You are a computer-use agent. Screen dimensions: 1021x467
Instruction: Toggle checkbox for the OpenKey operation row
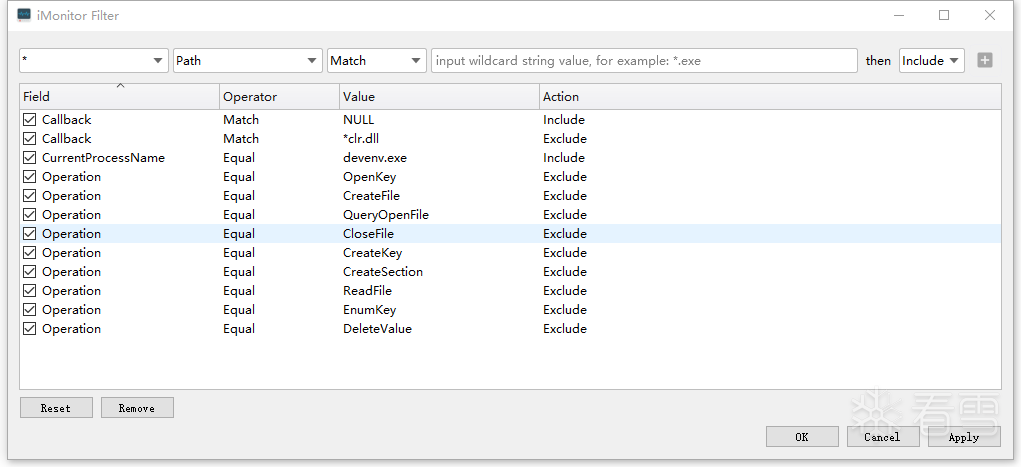30,177
